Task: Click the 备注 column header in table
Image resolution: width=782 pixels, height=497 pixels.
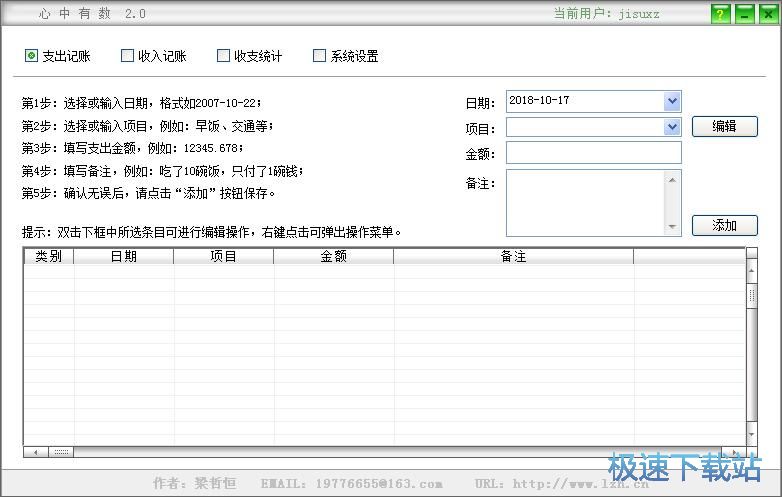Action: pyautogui.click(x=514, y=256)
